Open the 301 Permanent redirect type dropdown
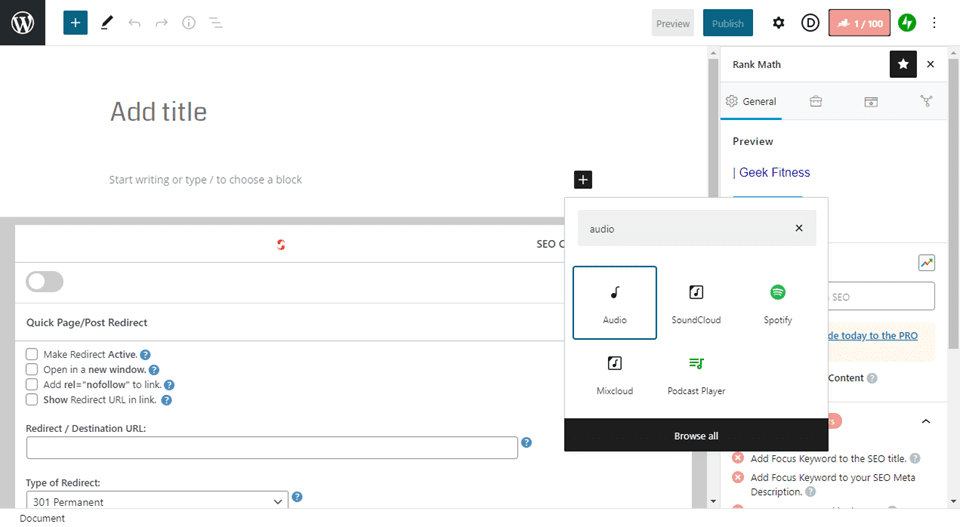Screen dimensions: 960x527 coord(157,501)
